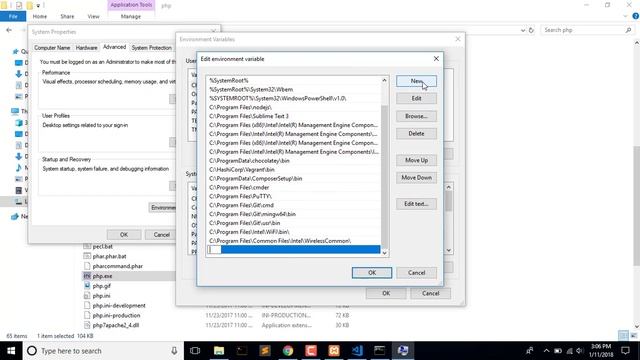
Task: Open Visual Studio Code from the taskbar
Action: [x=357, y=351]
